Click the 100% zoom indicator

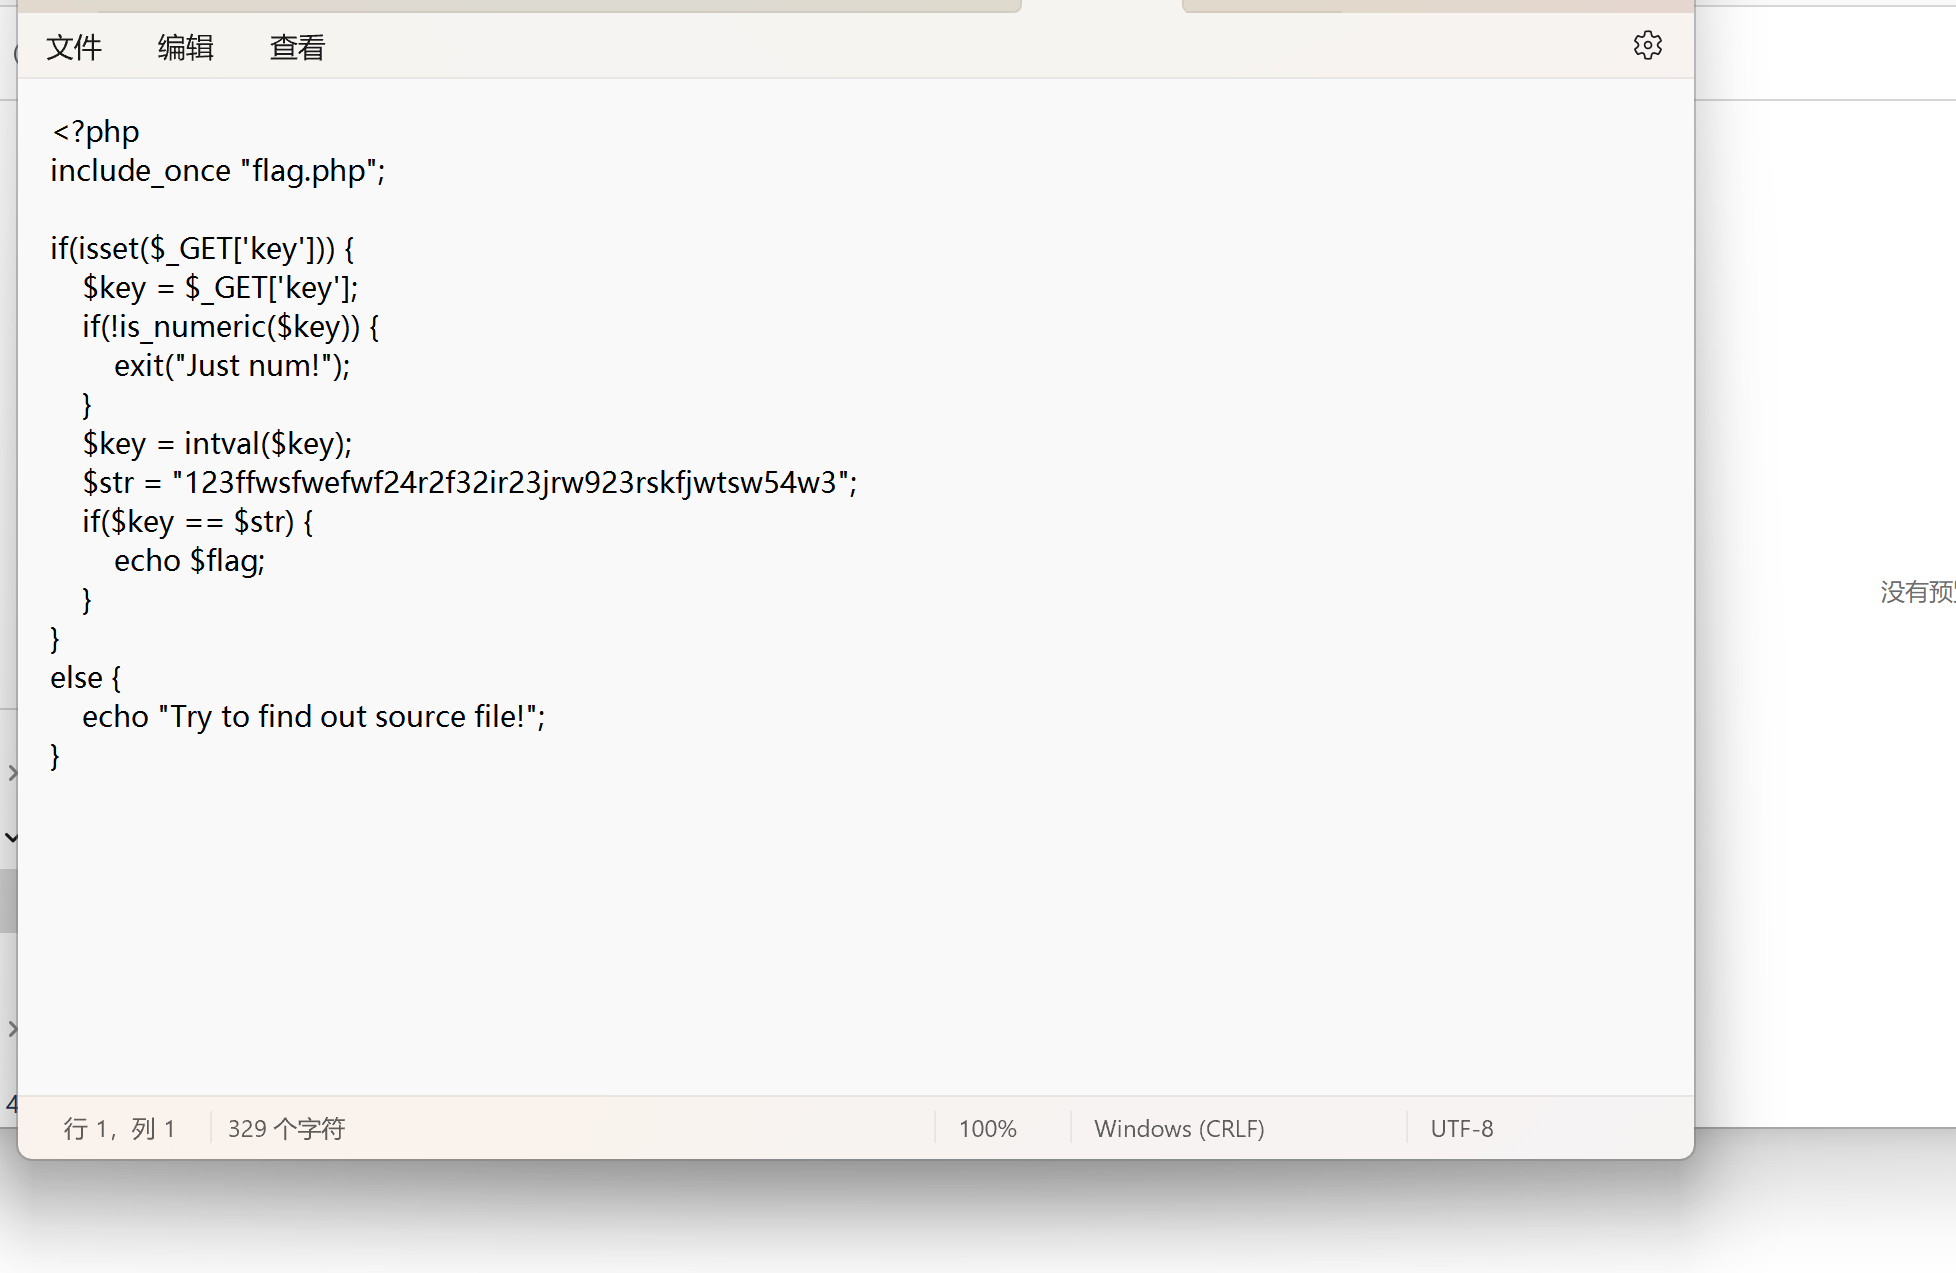coord(987,1129)
